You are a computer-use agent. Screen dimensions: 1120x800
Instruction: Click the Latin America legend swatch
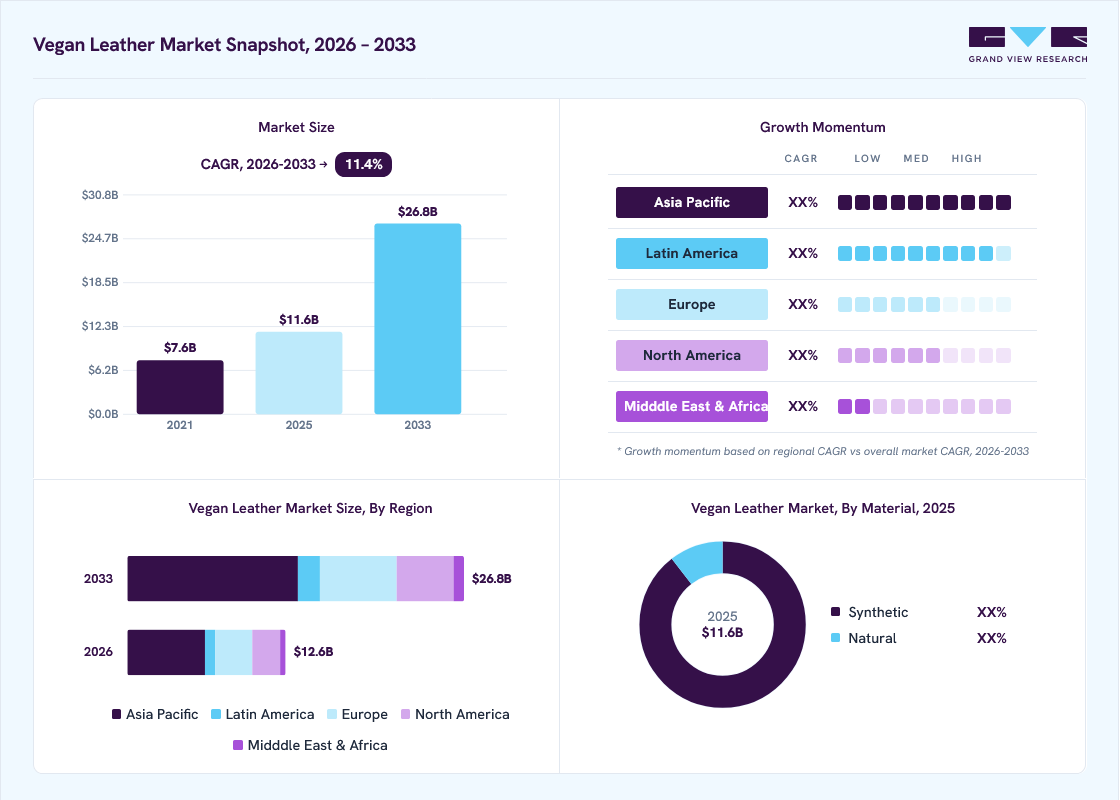(216, 714)
